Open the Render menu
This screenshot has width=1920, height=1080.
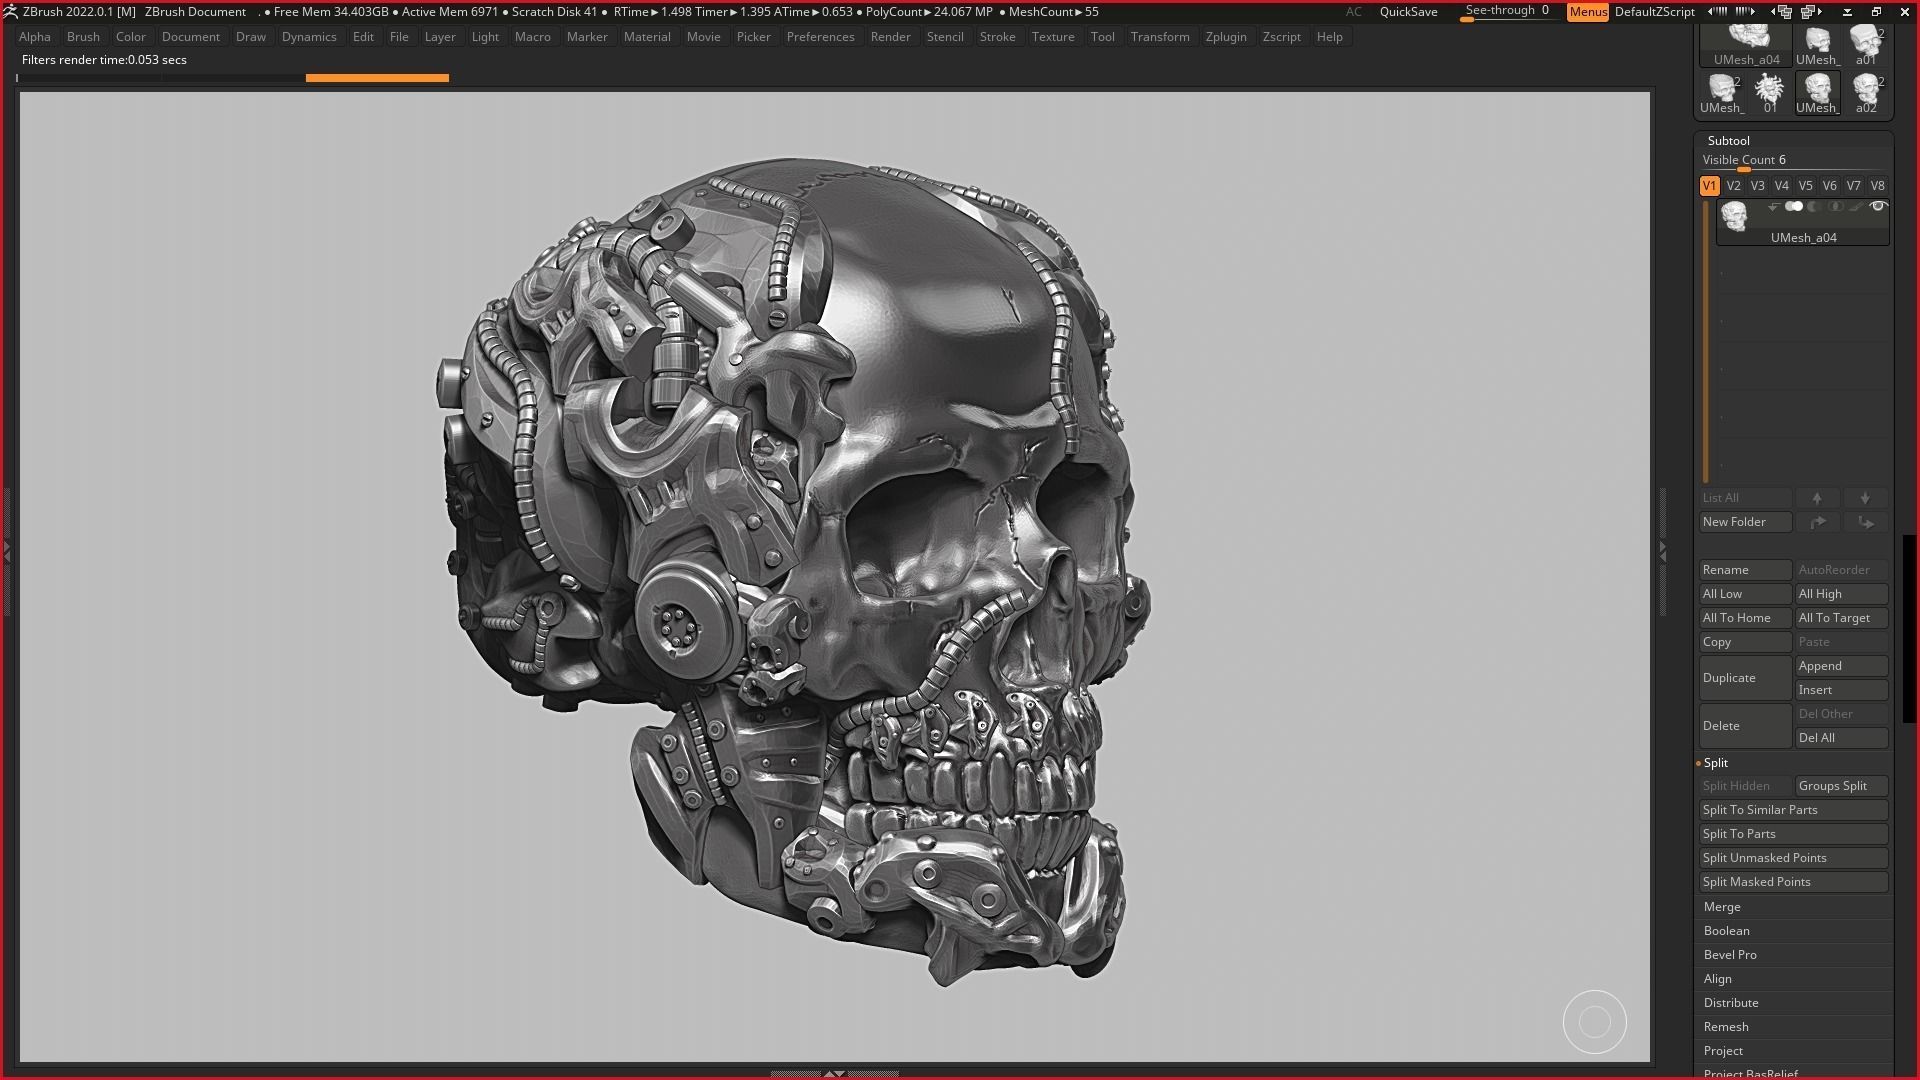[x=890, y=37]
